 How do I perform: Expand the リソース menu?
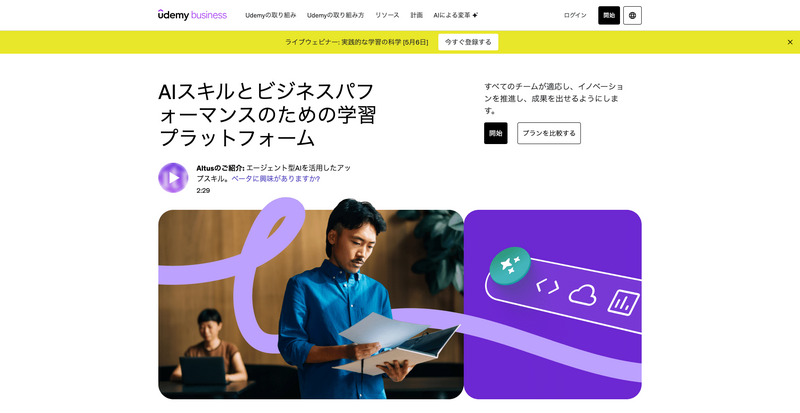387,15
